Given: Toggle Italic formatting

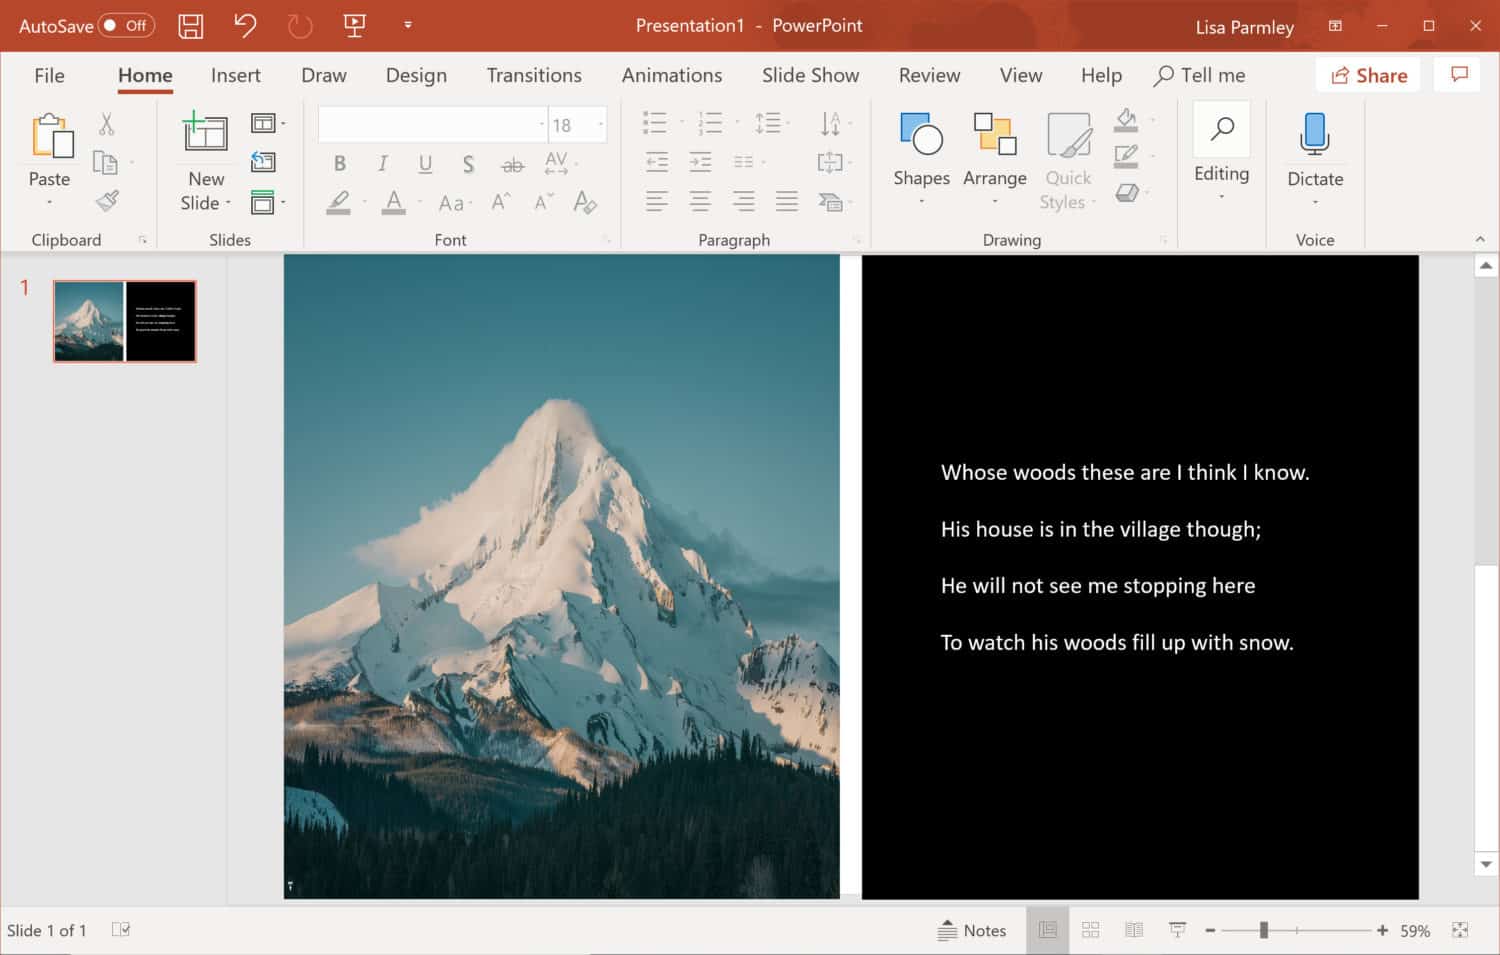Looking at the screenshot, I should tap(382, 163).
